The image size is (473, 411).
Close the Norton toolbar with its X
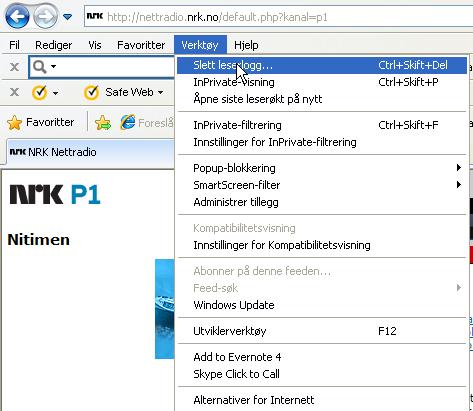14,92
